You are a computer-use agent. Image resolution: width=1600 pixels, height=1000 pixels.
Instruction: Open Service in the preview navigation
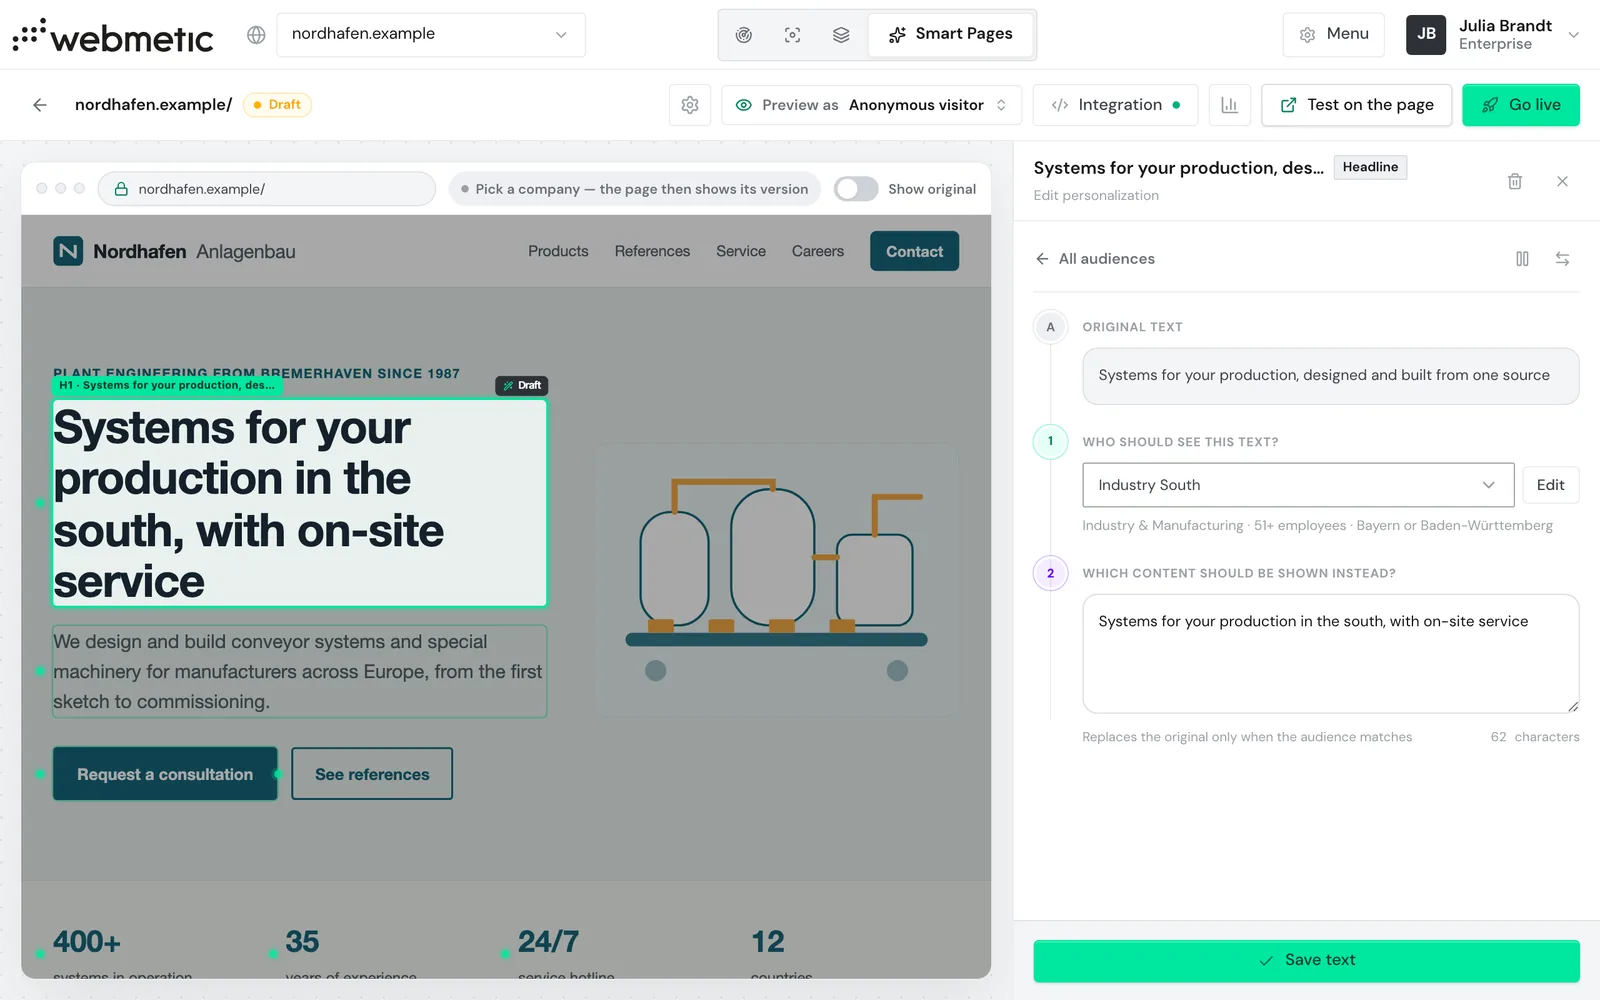741,252
